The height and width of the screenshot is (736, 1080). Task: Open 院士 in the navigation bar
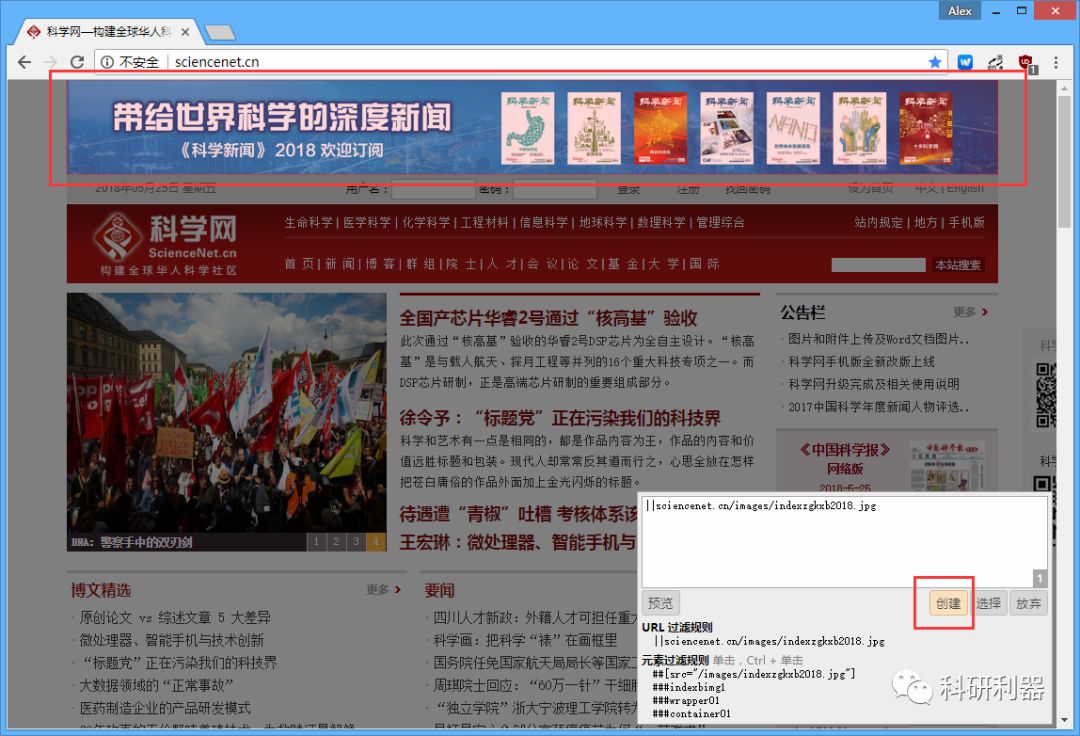[x=461, y=264]
